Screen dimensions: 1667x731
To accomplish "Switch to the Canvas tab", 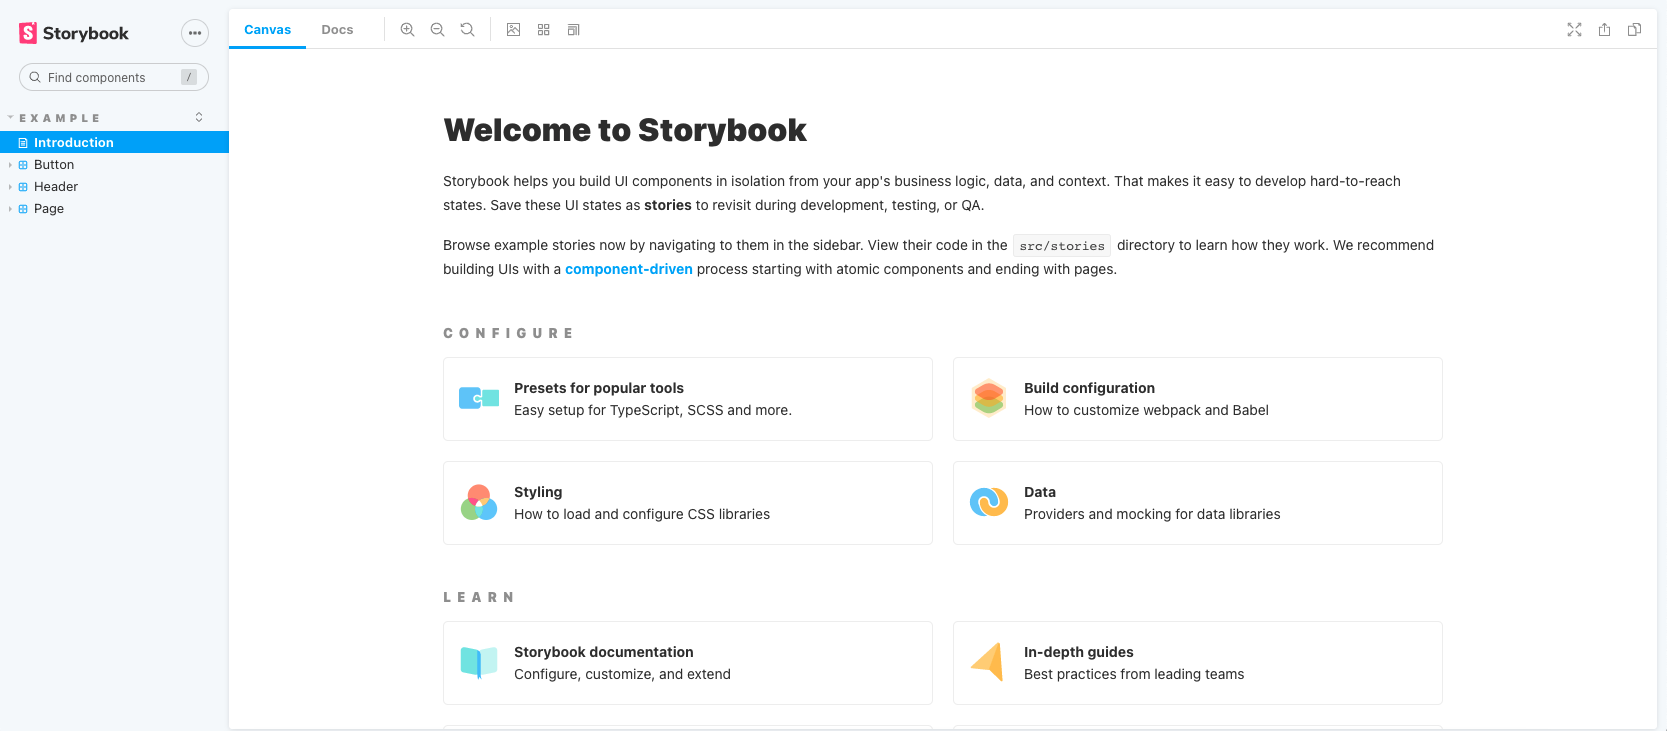I will [267, 29].
